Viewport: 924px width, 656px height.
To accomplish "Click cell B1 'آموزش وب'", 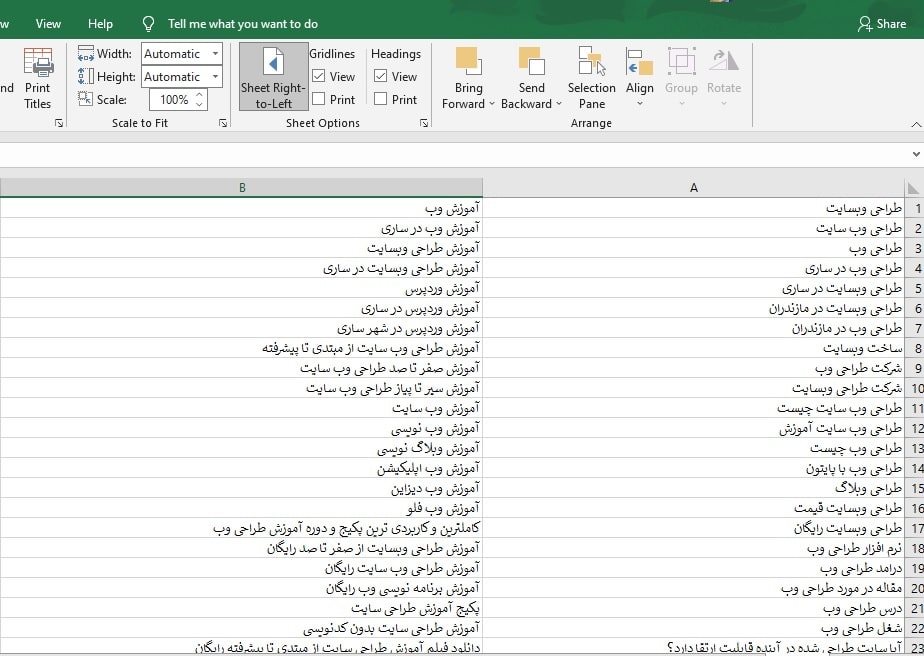I will pos(242,209).
